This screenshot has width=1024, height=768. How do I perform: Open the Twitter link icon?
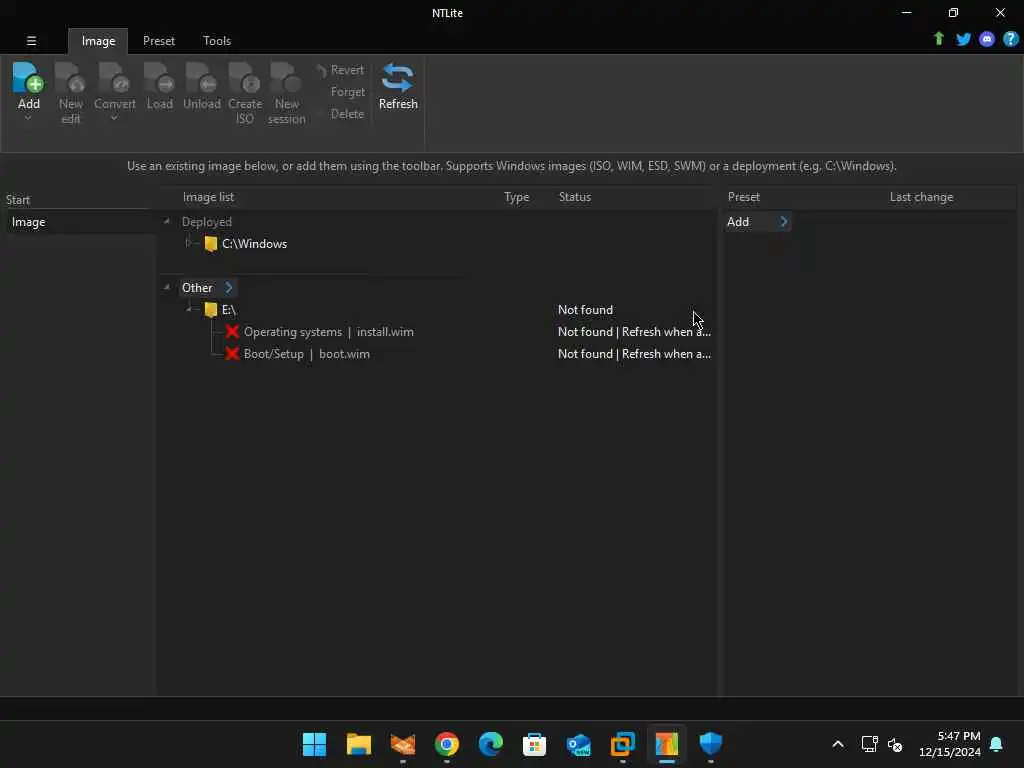pyautogui.click(x=963, y=39)
